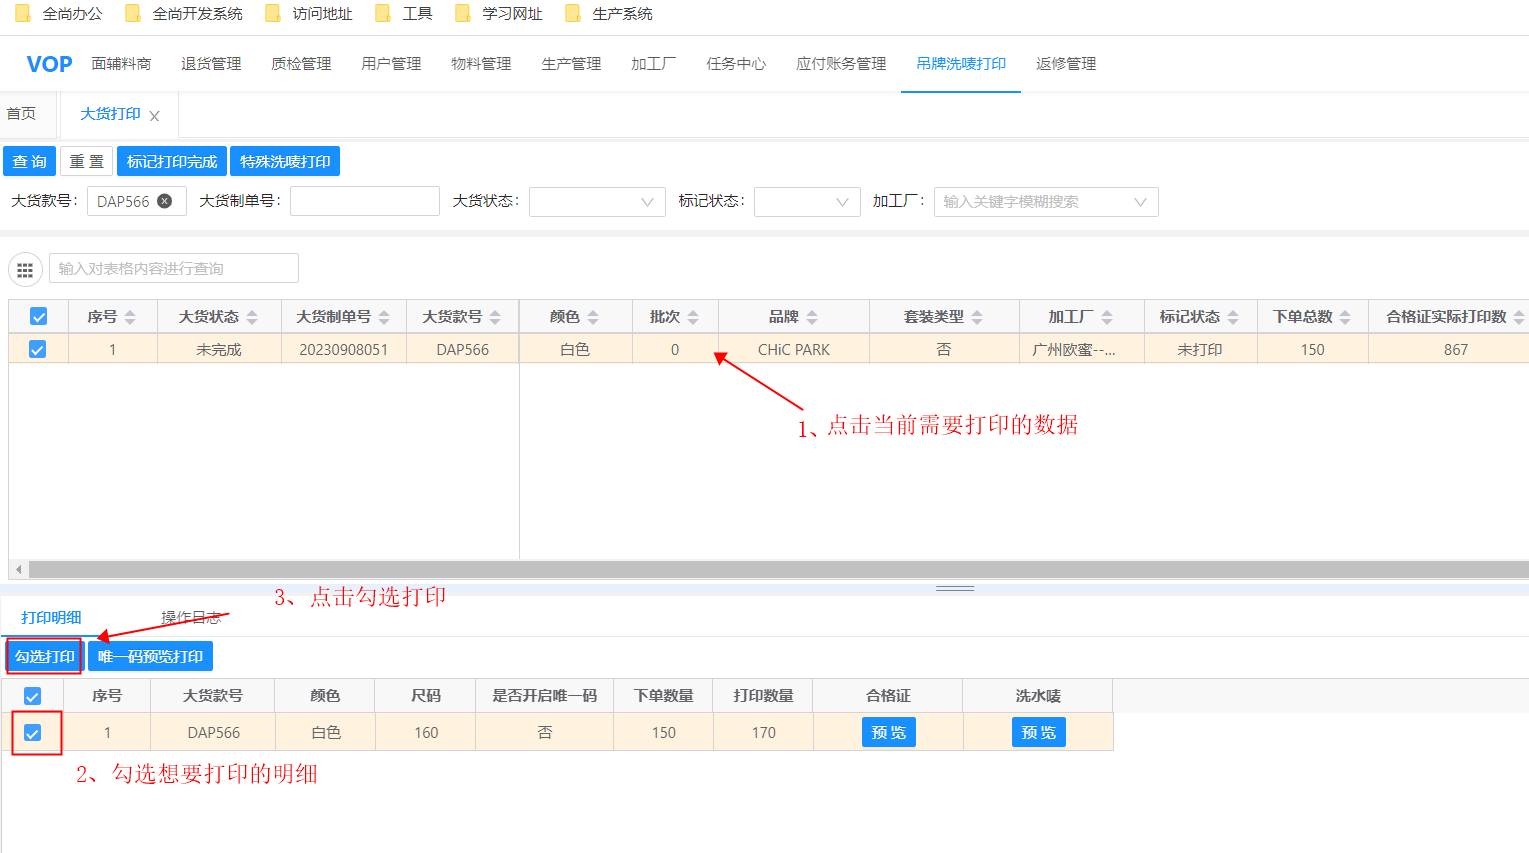This screenshot has height=853, width=1529.
Task: Open the table column grid settings icon
Action: pyautogui.click(x=25, y=269)
